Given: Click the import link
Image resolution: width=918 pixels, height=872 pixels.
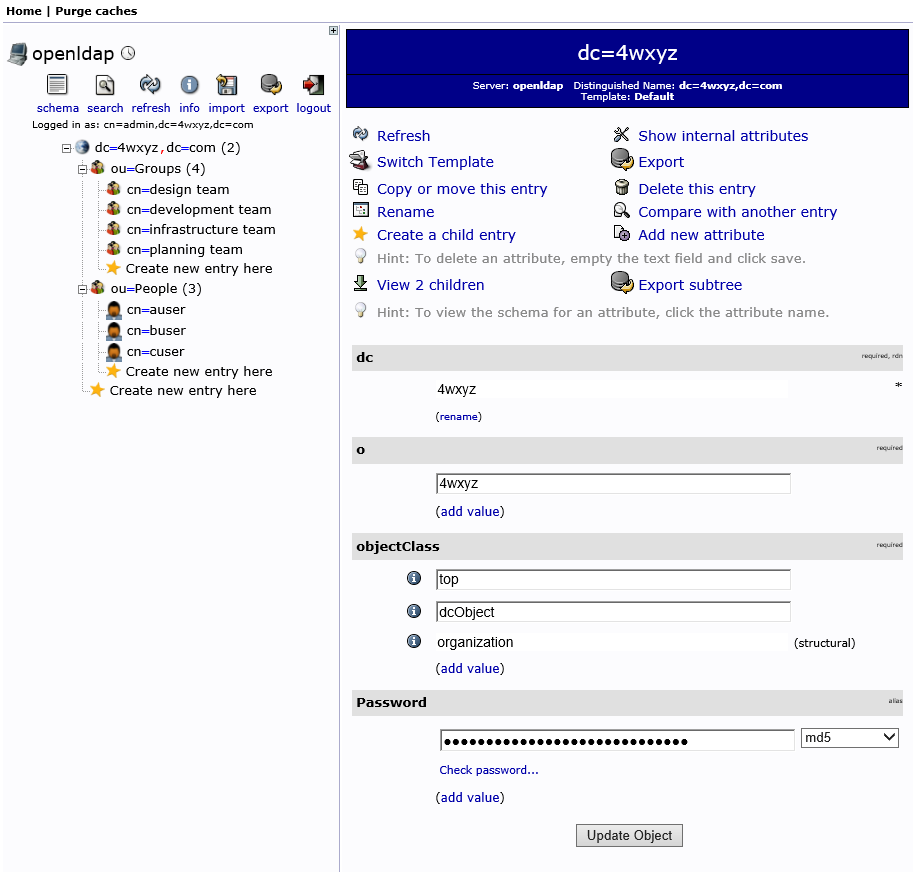Looking at the screenshot, I should pos(227,108).
